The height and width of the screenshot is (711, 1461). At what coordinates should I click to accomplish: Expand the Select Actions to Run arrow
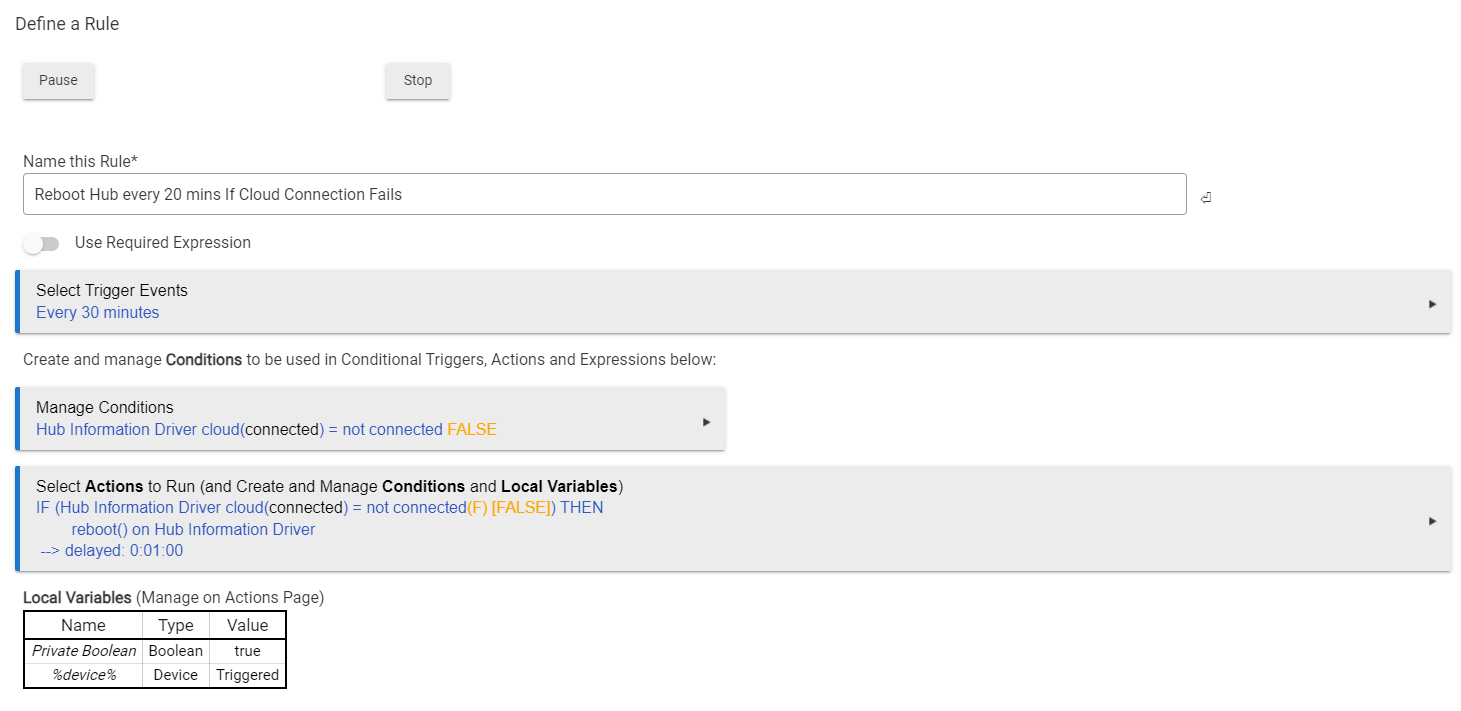pyautogui.click(x=1432, y=520)
